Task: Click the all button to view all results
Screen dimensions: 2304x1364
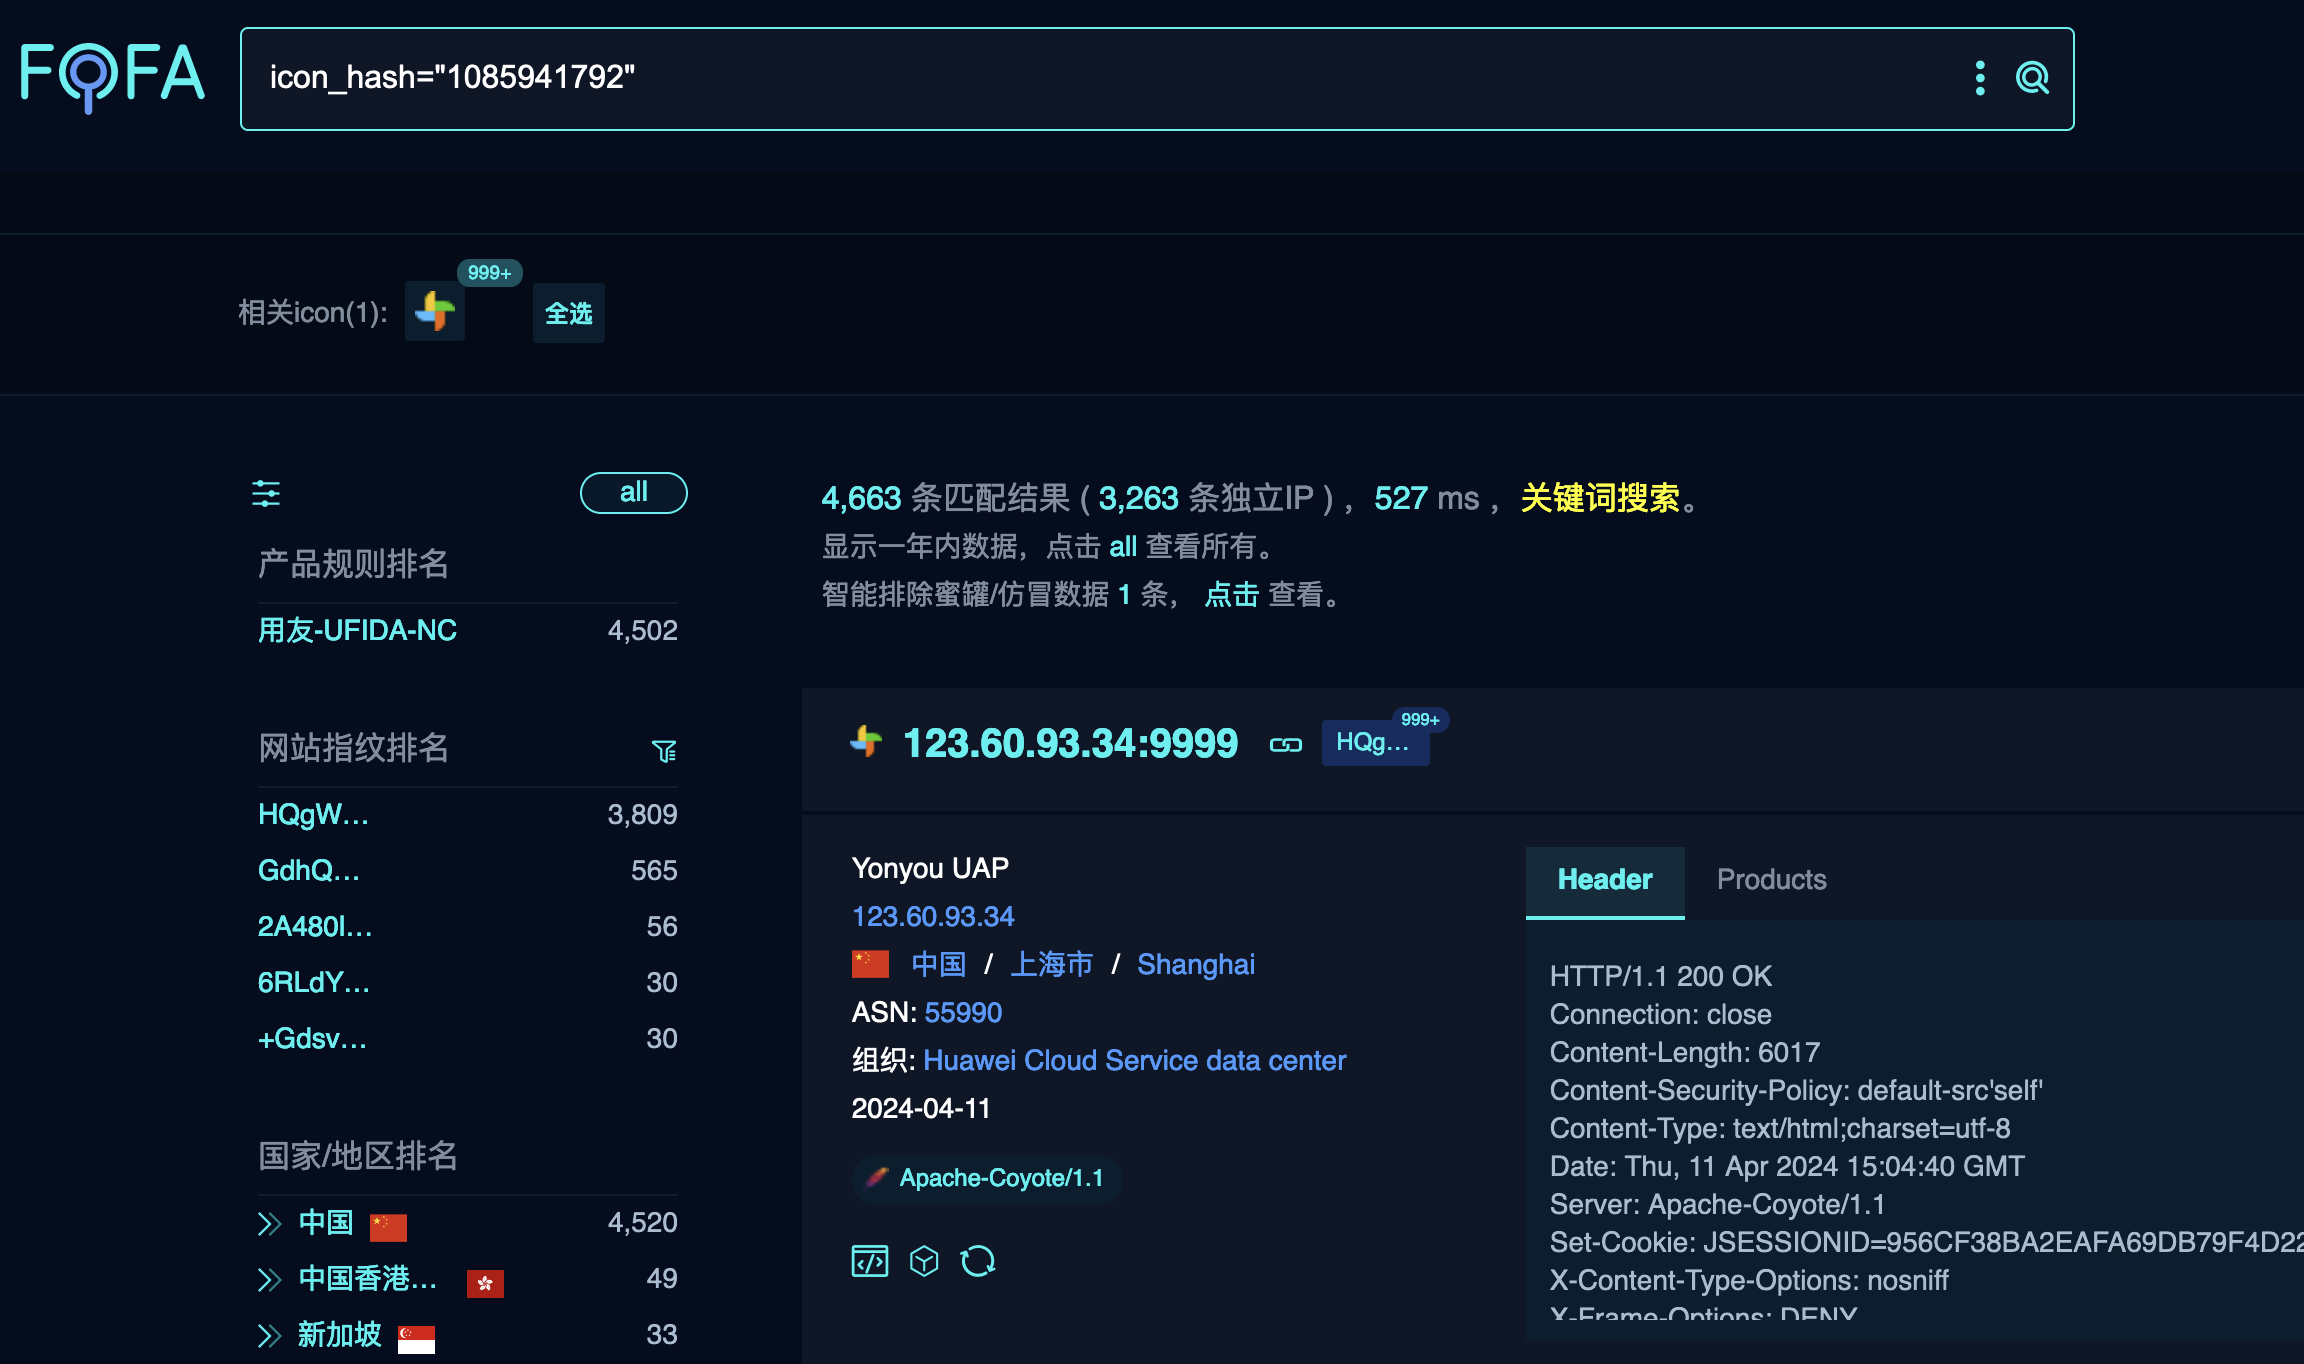Action: [633, 492]
